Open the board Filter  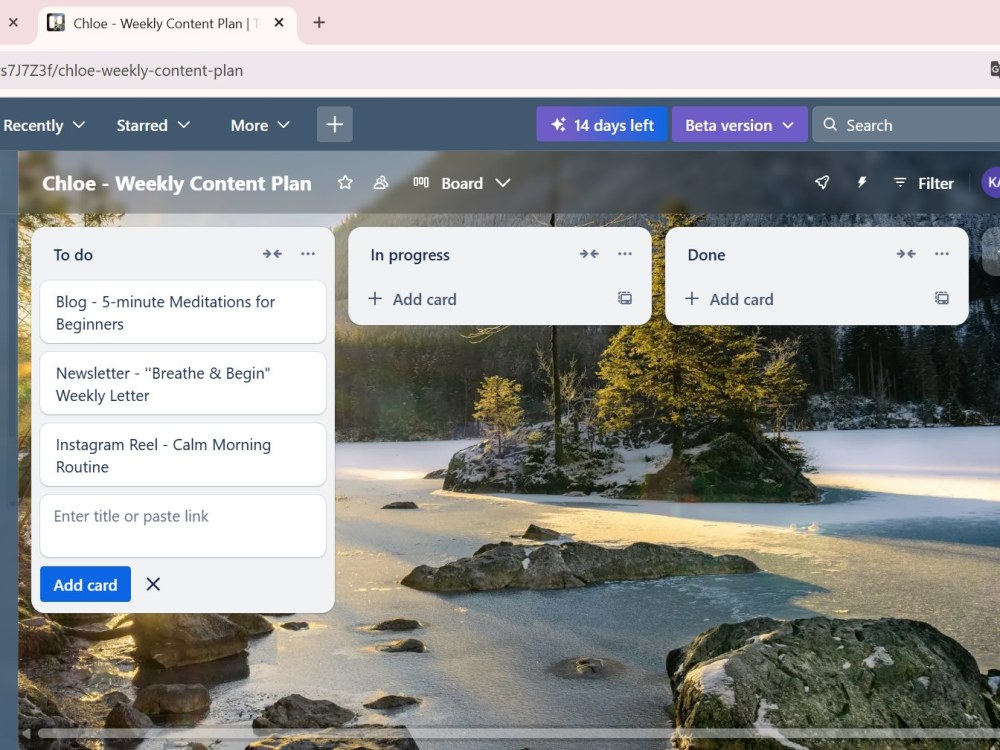923,183
